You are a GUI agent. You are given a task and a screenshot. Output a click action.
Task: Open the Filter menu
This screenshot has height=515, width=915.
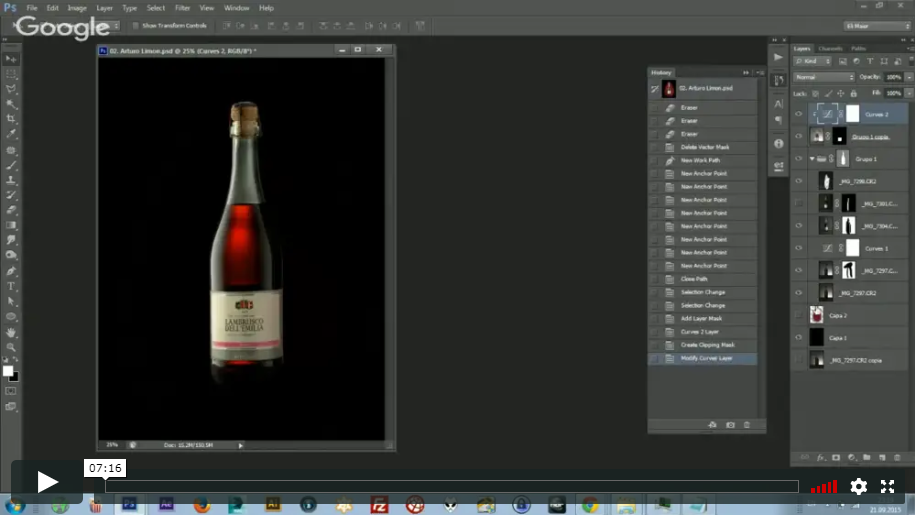[183, 8]
